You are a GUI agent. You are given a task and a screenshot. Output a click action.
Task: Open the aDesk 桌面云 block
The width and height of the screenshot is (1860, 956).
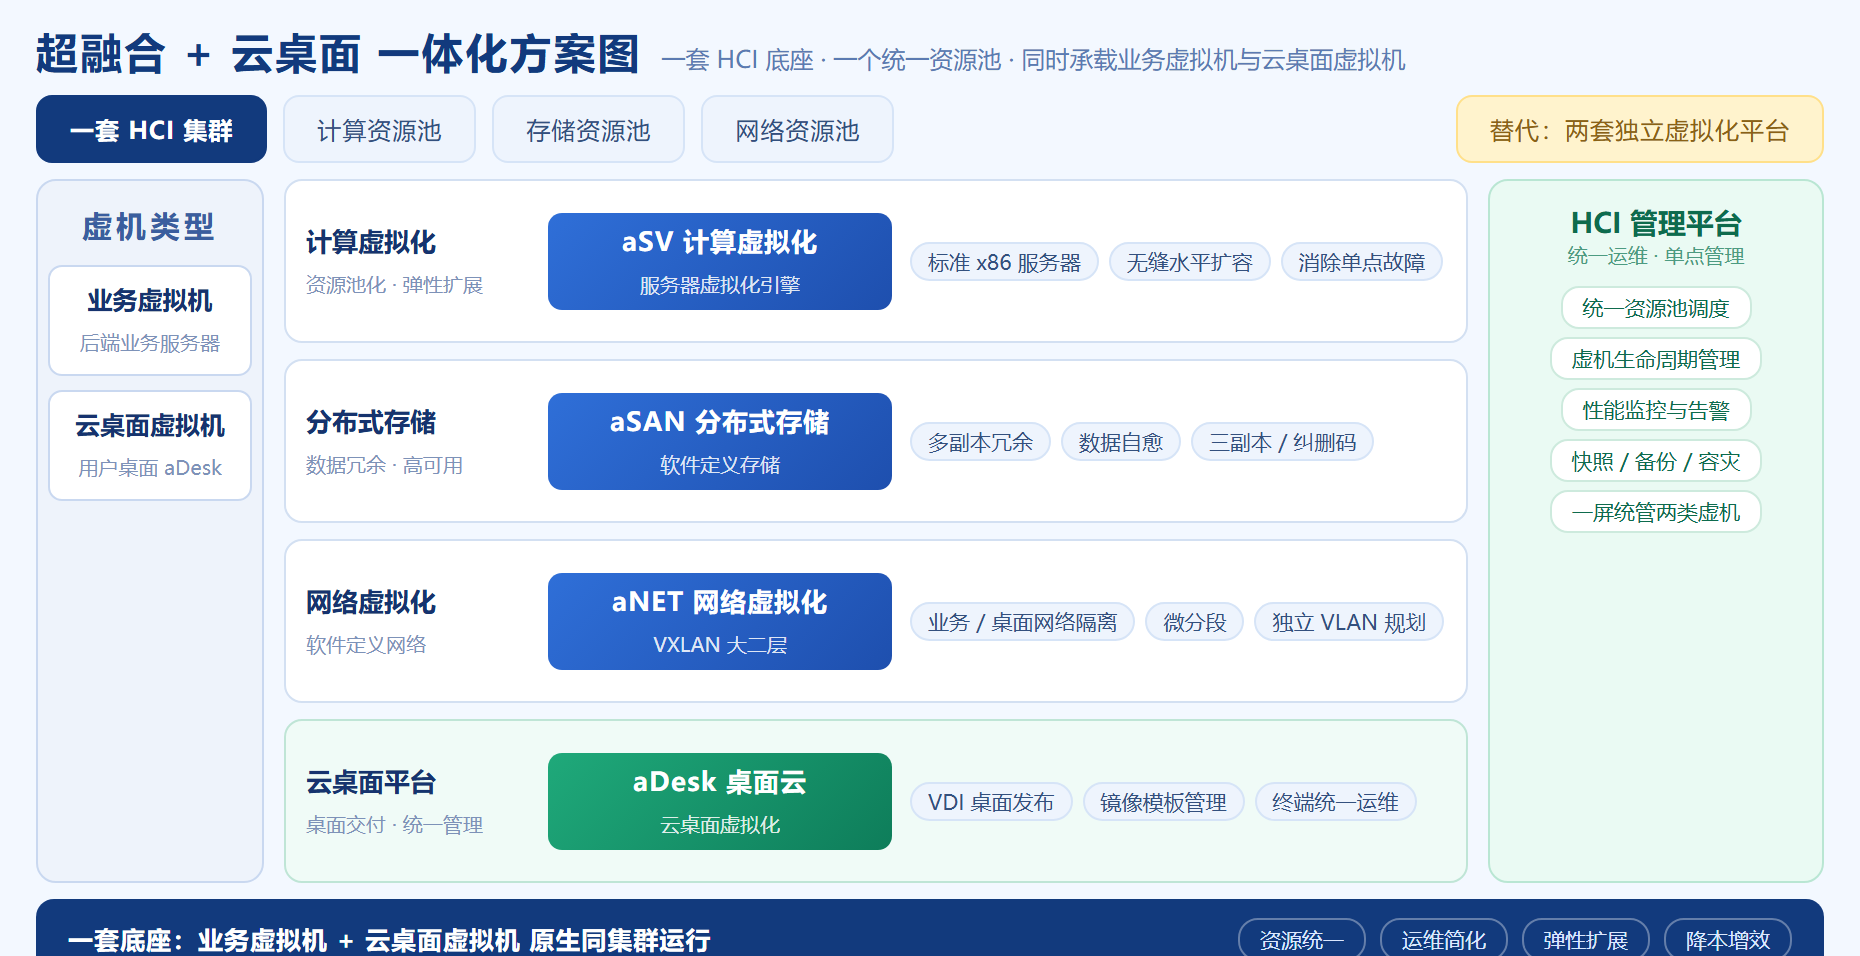720,801
